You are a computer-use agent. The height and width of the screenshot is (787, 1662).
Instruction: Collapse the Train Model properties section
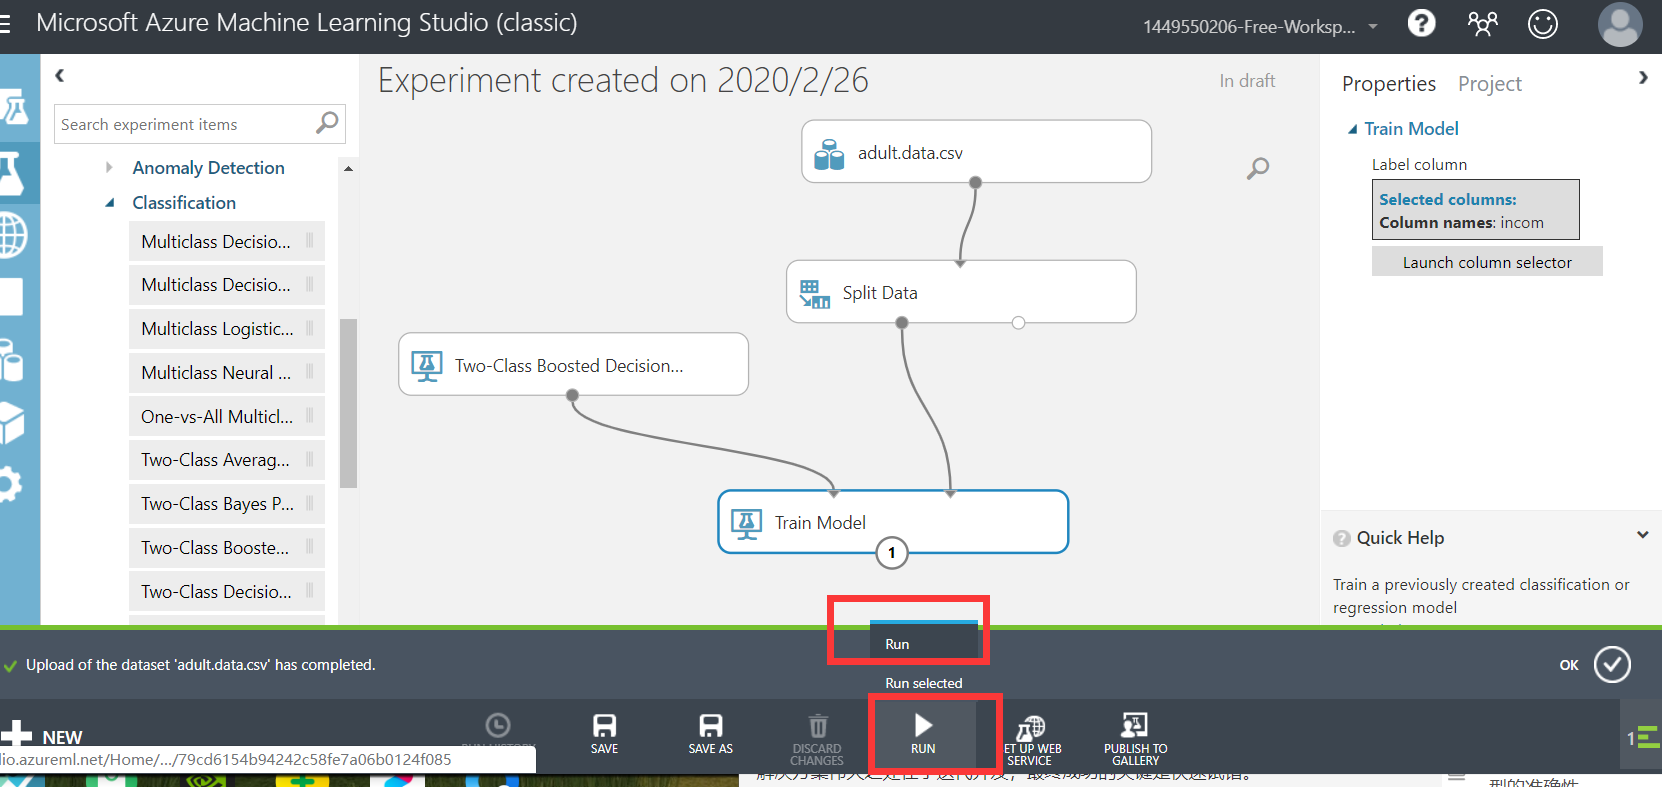point(1352,129)
